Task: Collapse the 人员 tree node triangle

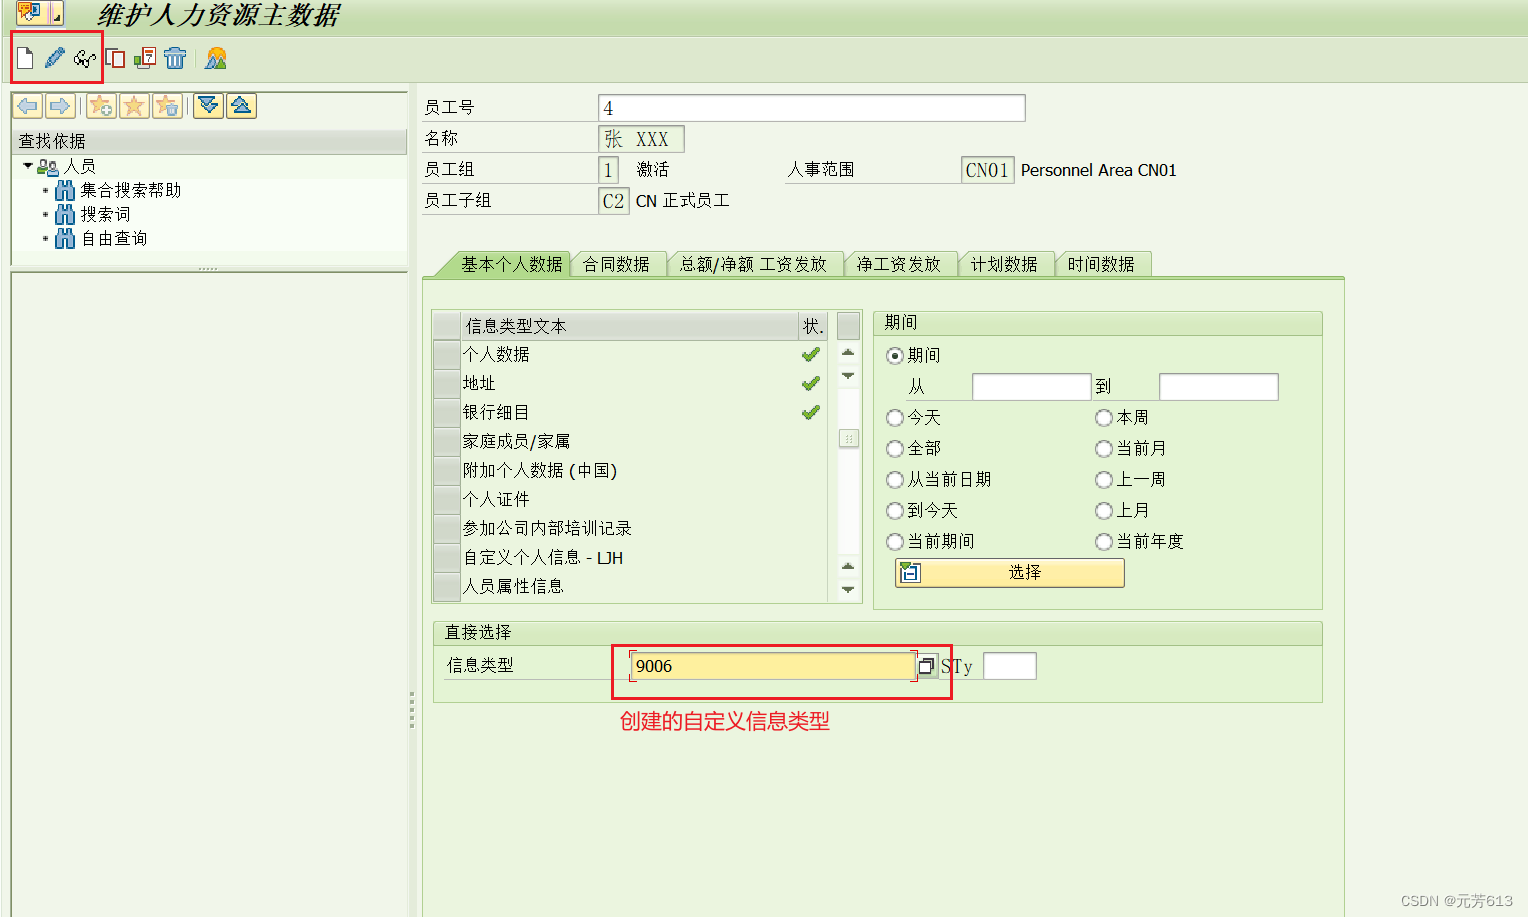Action: point(28,166)
